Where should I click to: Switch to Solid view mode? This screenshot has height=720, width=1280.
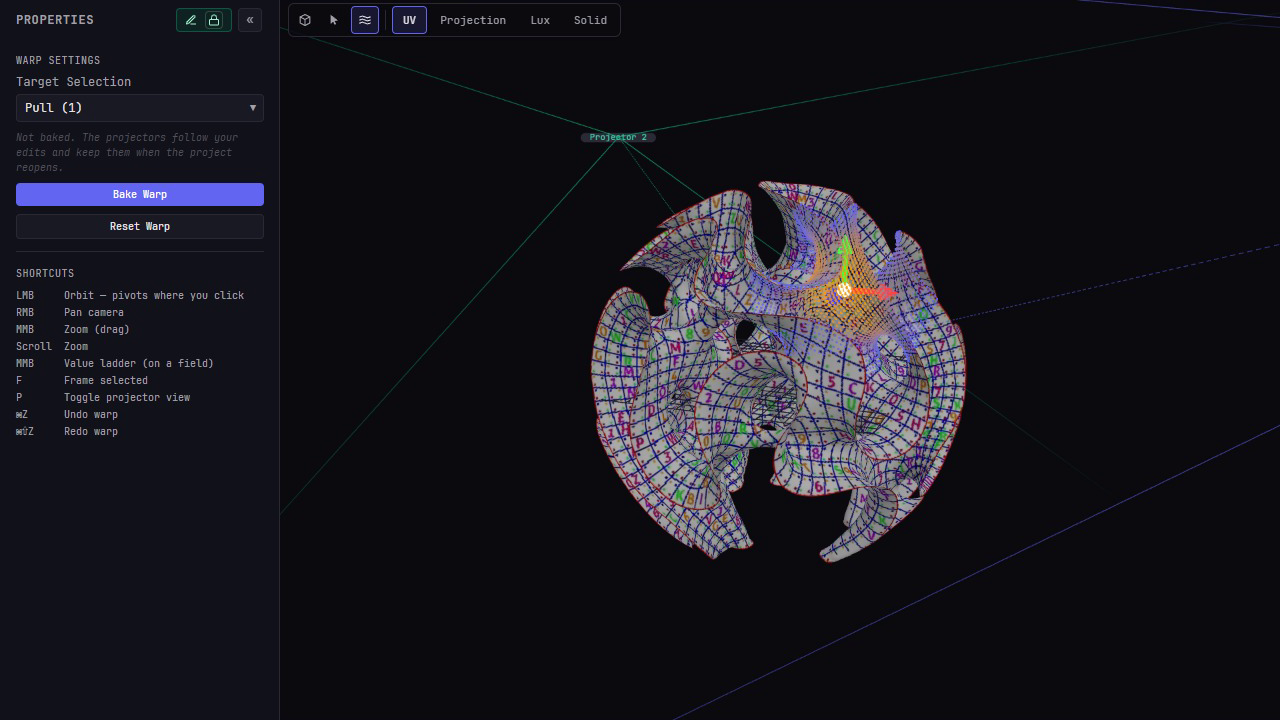pos(590,20)
